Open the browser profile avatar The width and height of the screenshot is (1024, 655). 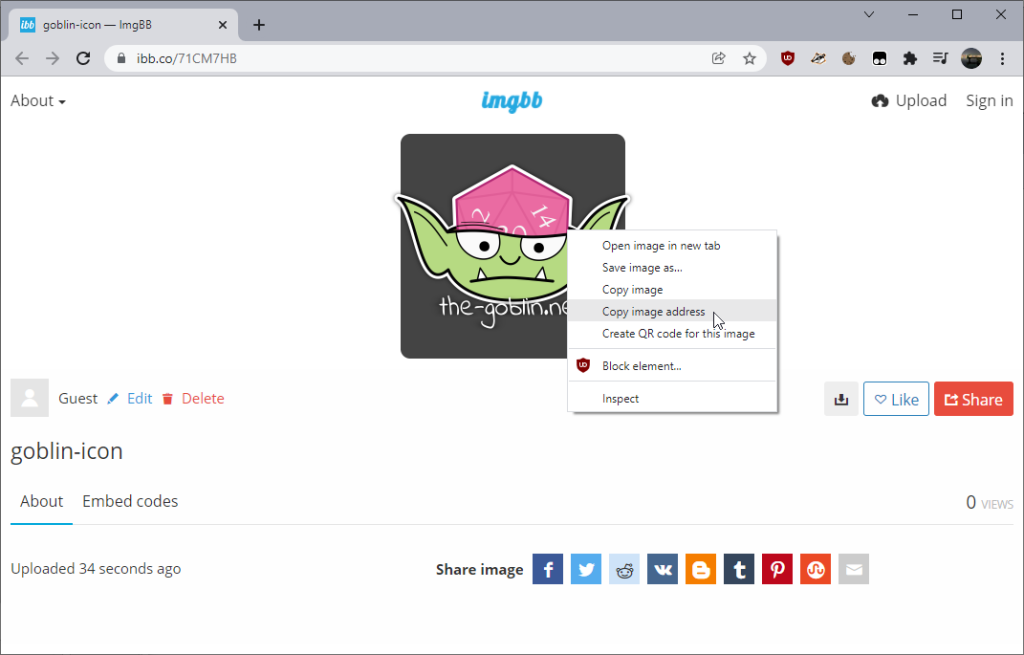pyautogui.click(x=971, y=58)
